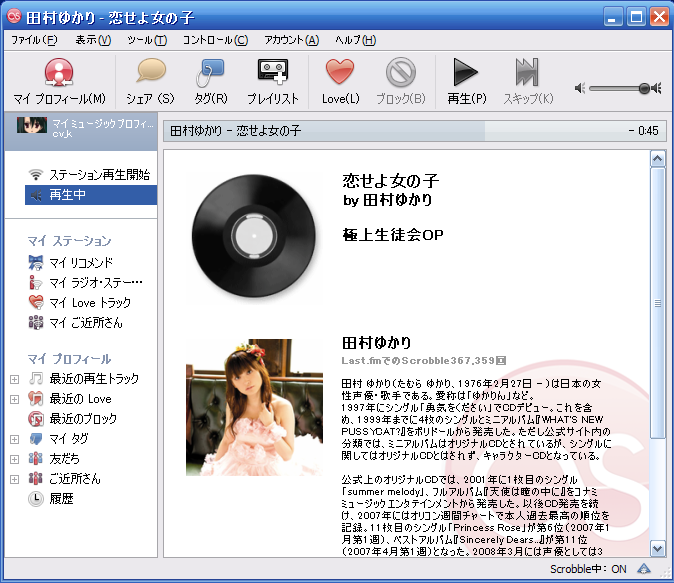Open 田村ゆかり artist bio heading link
Viewport: 674px width, 583px height.
coord(377,343)
